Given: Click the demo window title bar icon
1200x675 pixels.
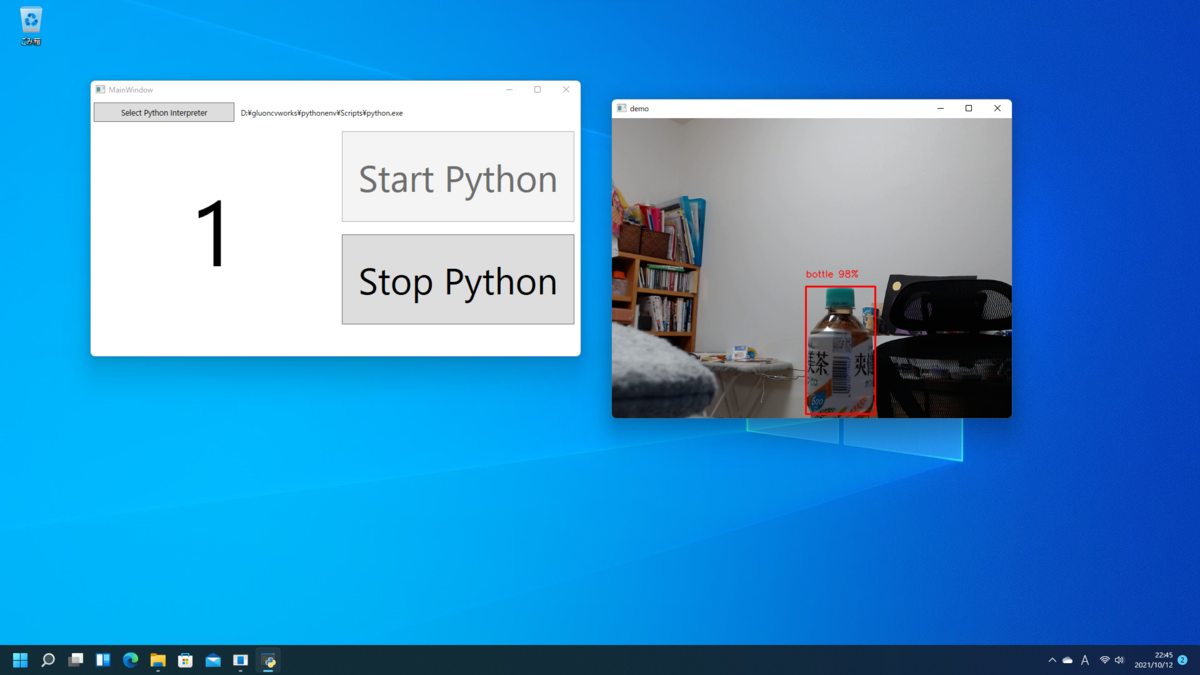Looking at the screenshot, I should tap(622, 108).
